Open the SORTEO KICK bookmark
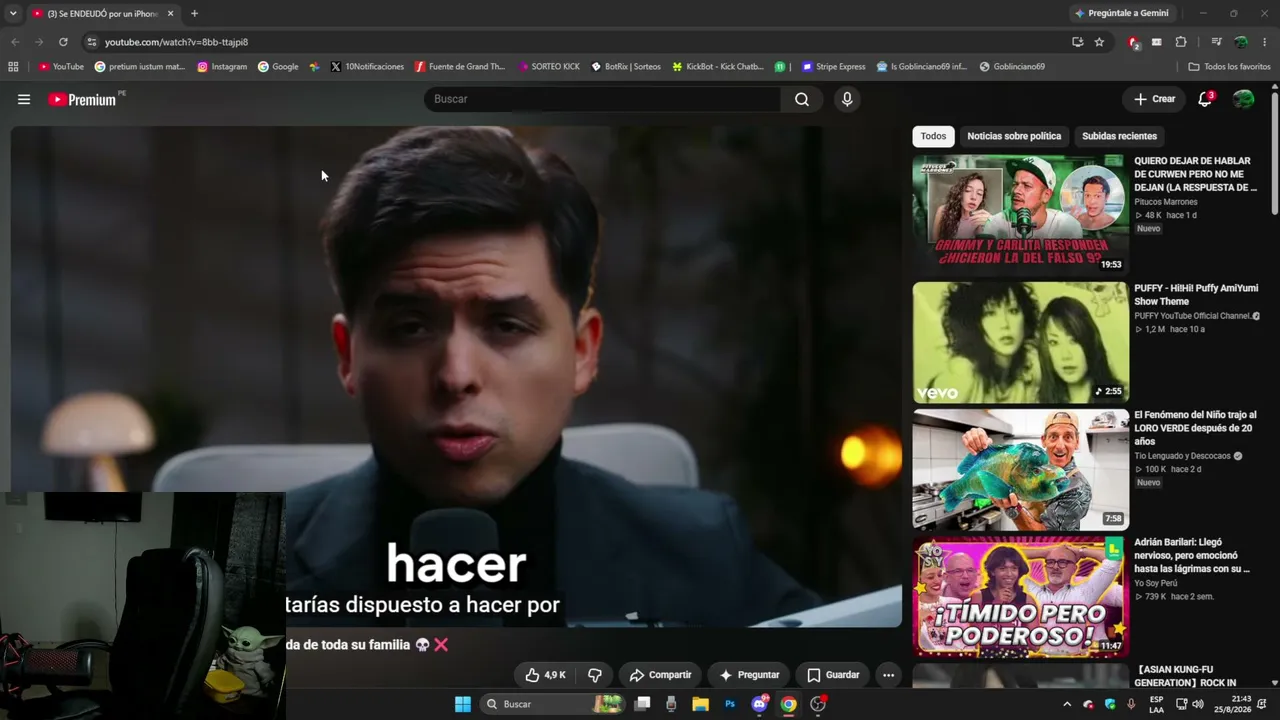The height and width of the screenshot is (720, 1280). tap(548, 67)
